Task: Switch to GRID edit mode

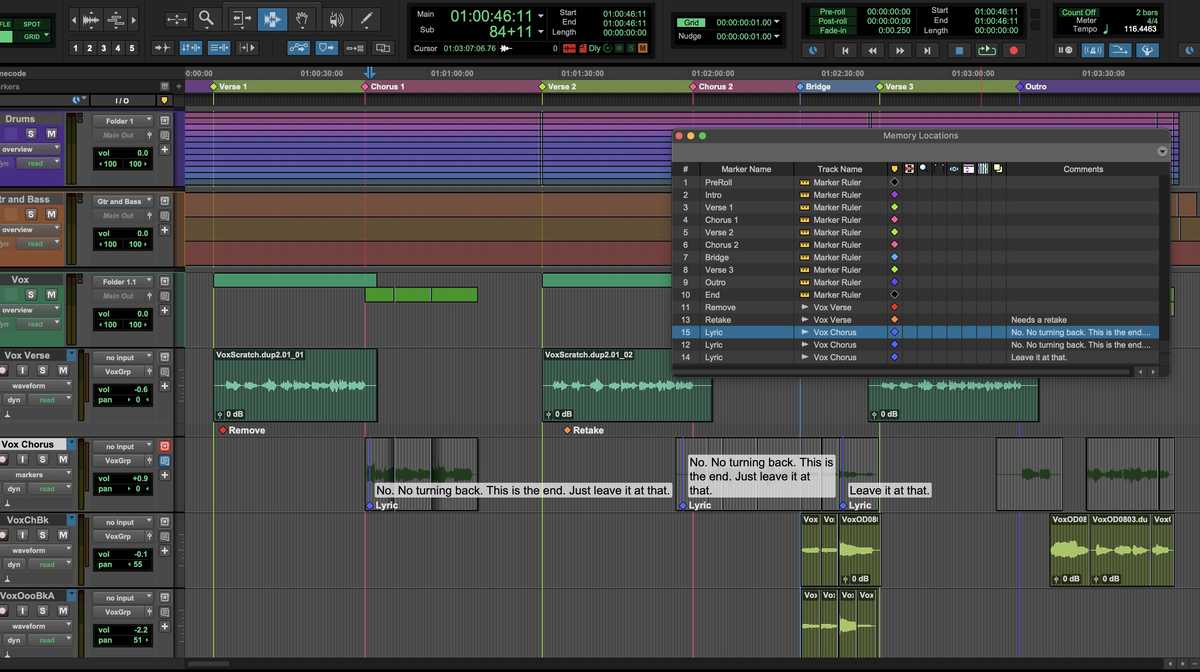Action: point(33,35)
